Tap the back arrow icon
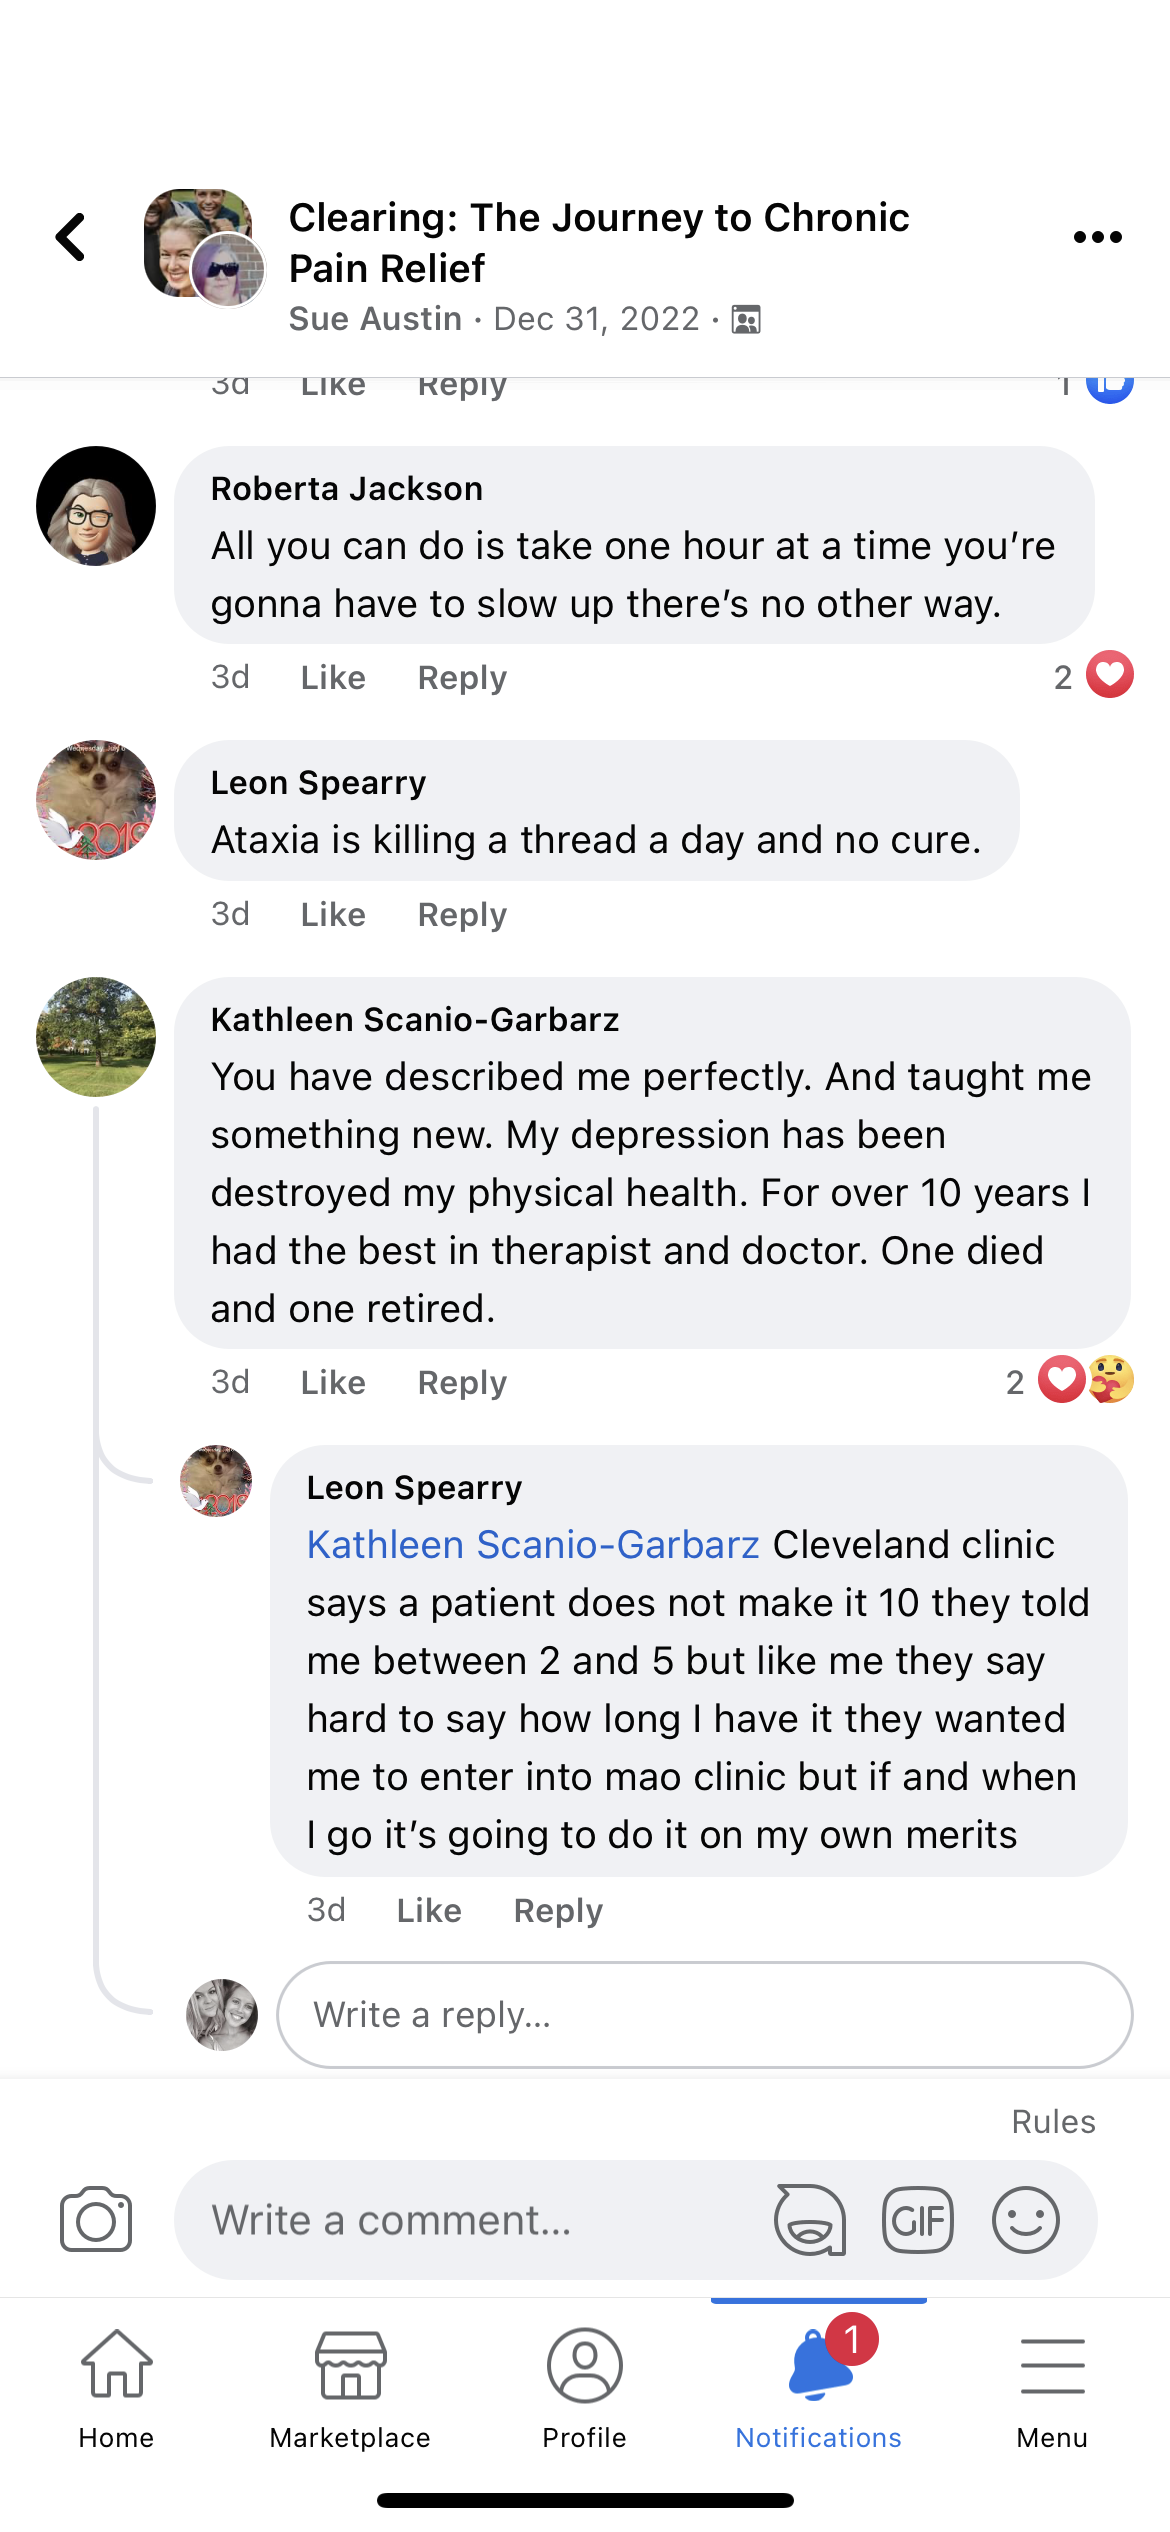This screenshot has width=1170, height=2532. [x=71, y=238]
